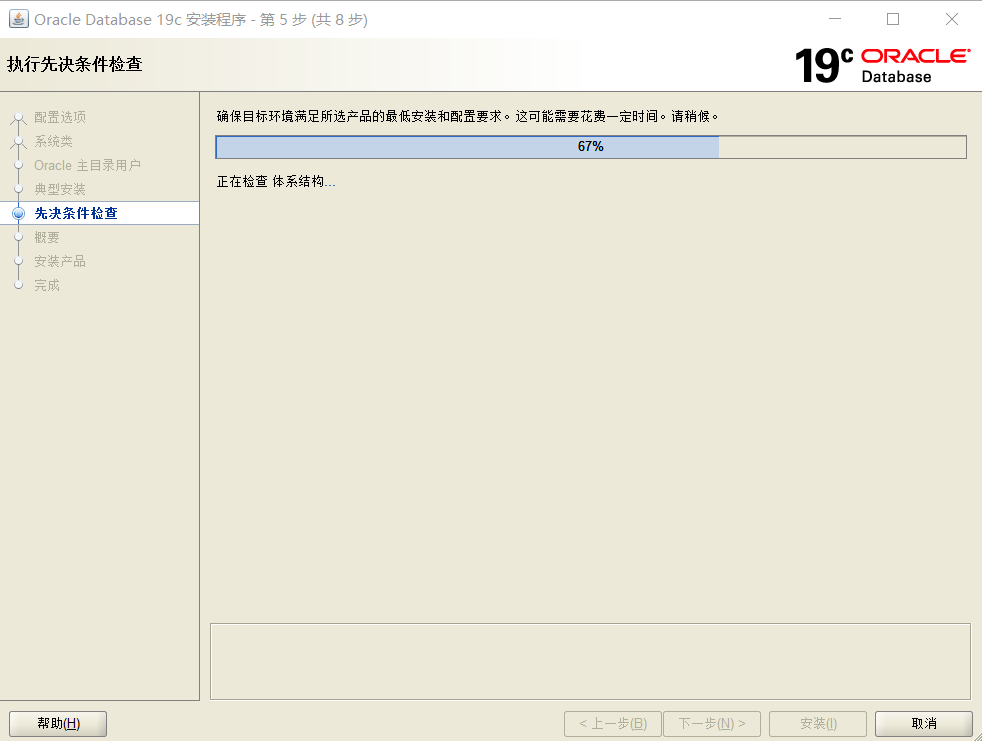Screen dimensions: 982x741
Task: Close the Oracle installer window
Action: 952,19
